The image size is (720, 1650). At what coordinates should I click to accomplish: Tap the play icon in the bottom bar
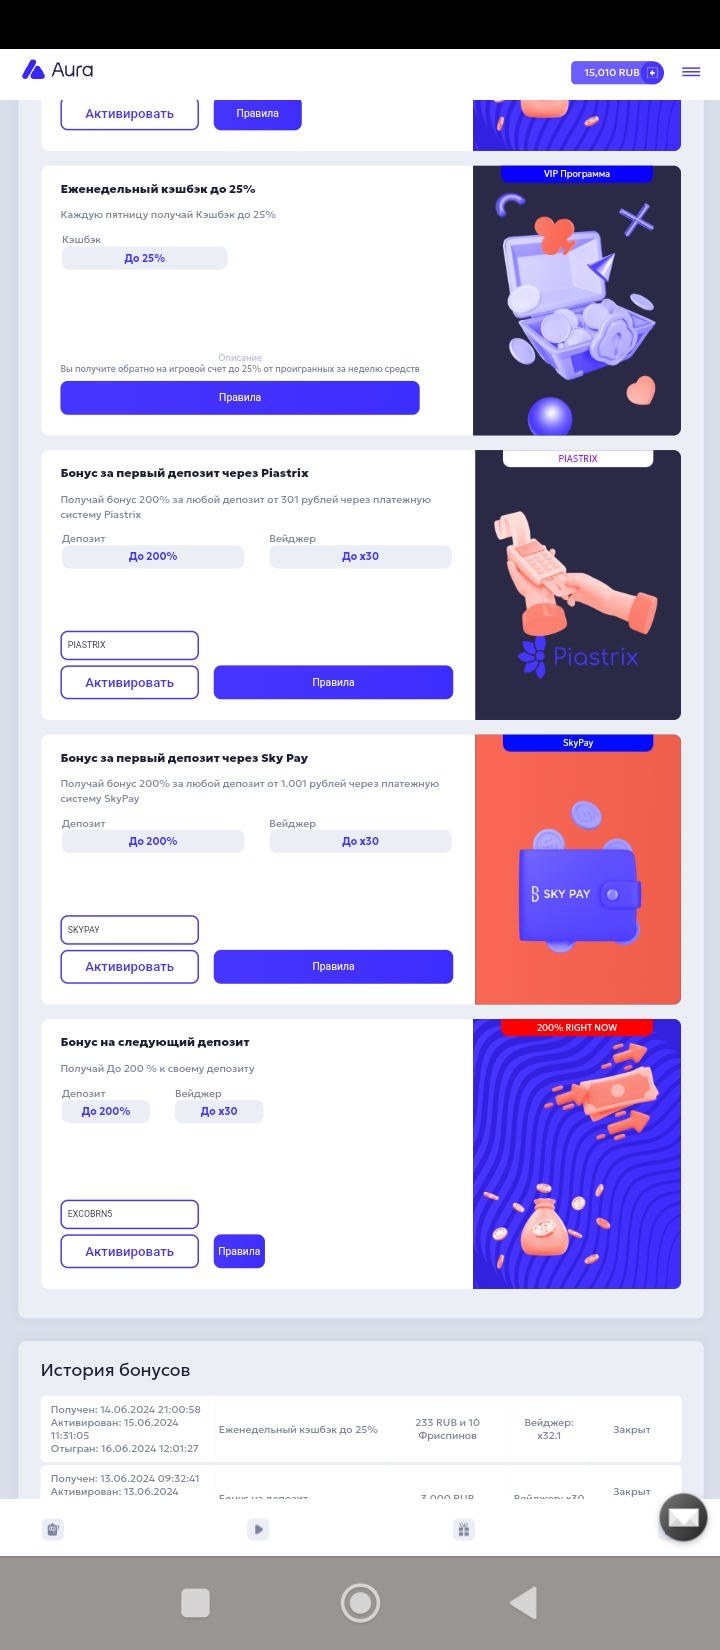pos(258,1529)
